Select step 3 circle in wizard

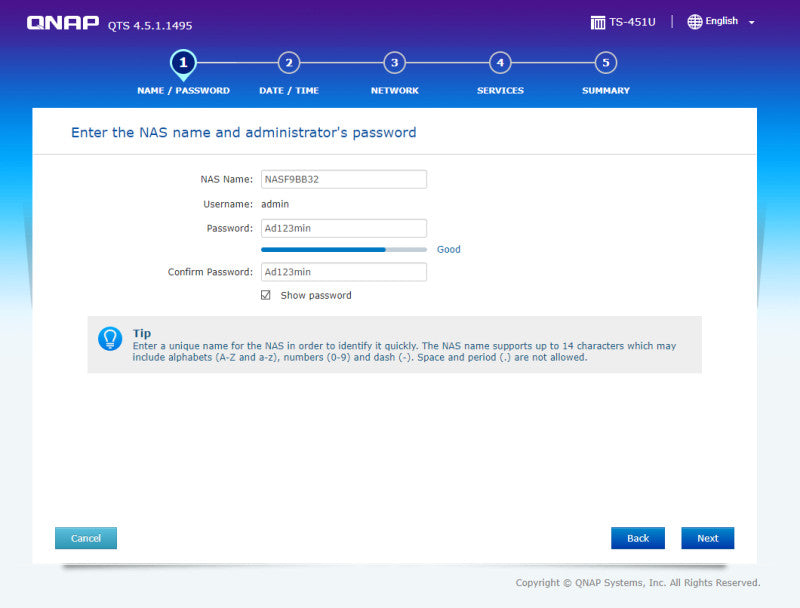click(394, 63)
